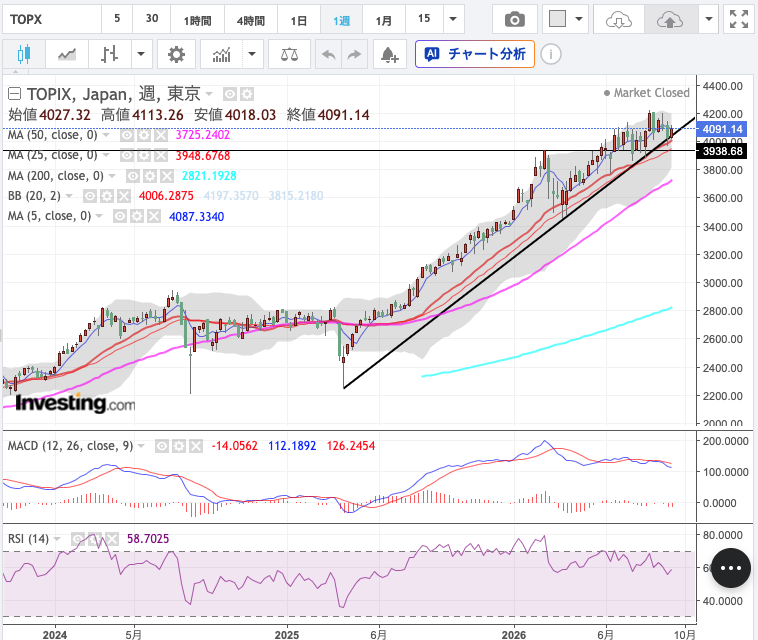Remove the MA (5, close, 0) indicator
Image resolution: width=758 pixels, height=640 pixels.
tap(154, 216)
